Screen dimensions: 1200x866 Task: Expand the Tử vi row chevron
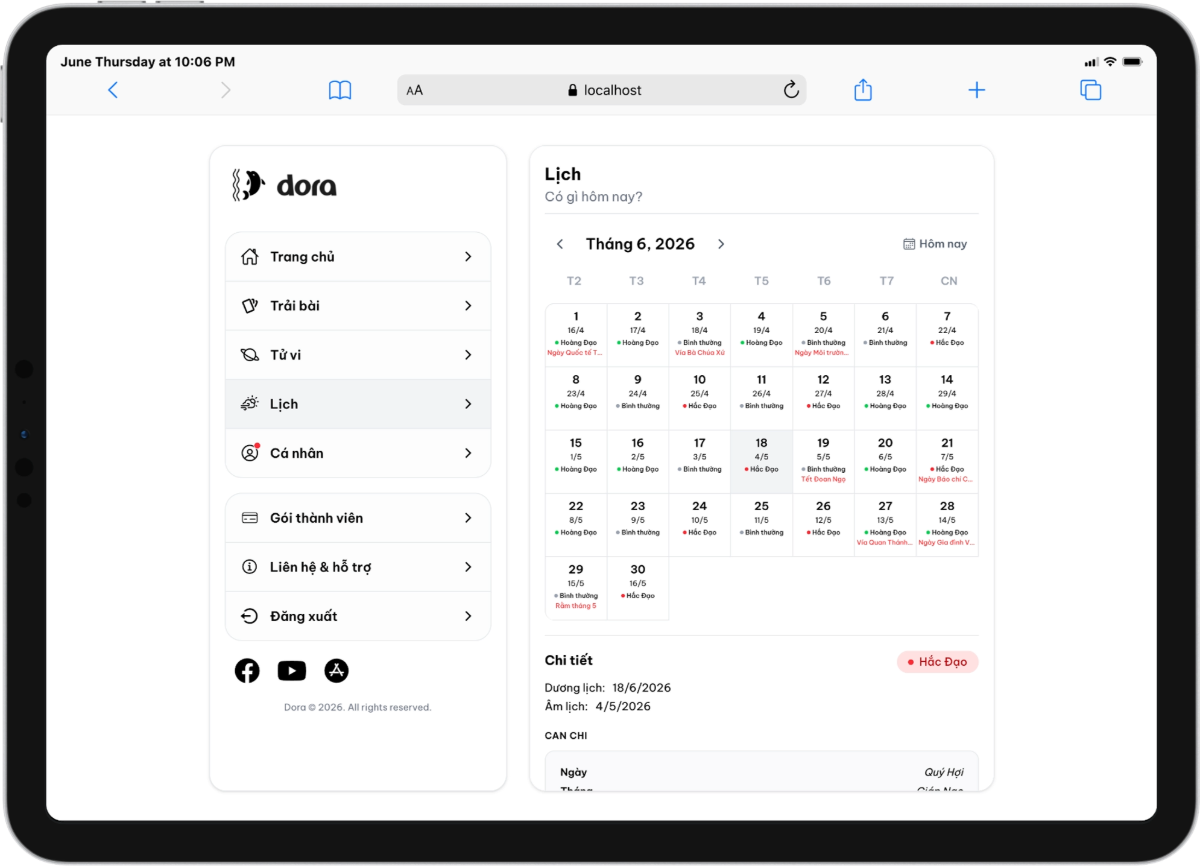point(468,355)
